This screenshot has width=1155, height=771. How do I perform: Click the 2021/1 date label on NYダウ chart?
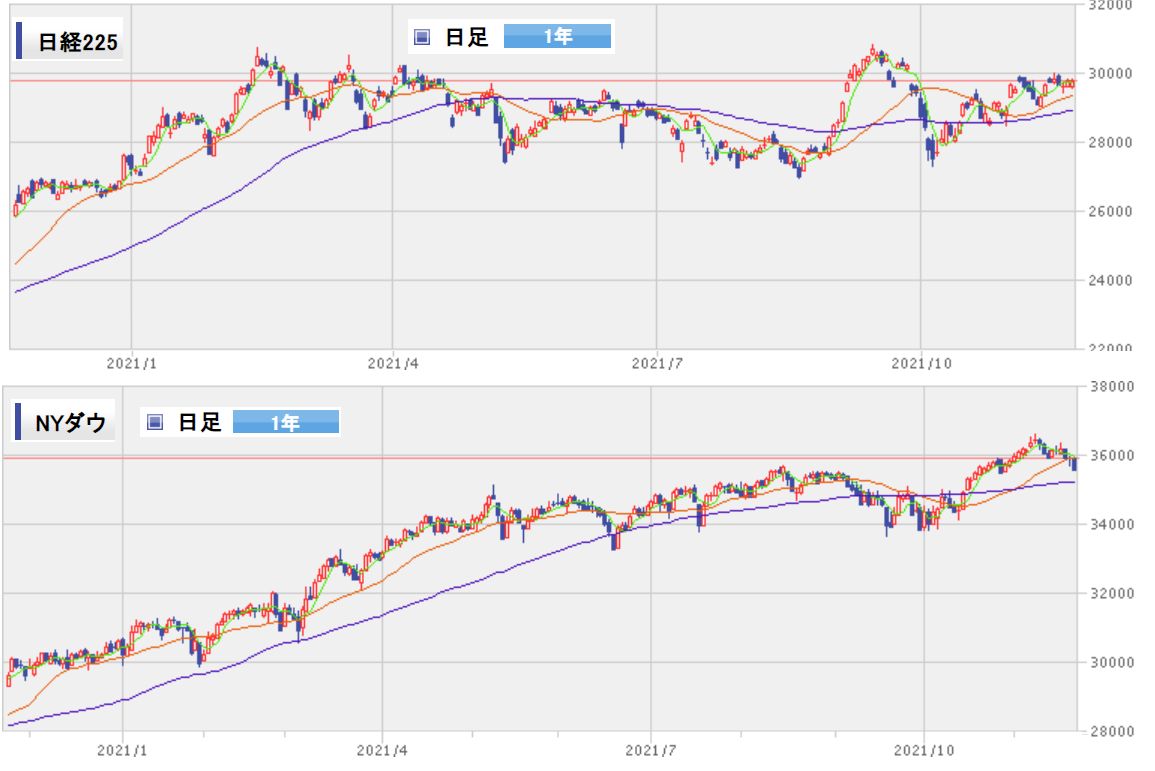(122, 750)
